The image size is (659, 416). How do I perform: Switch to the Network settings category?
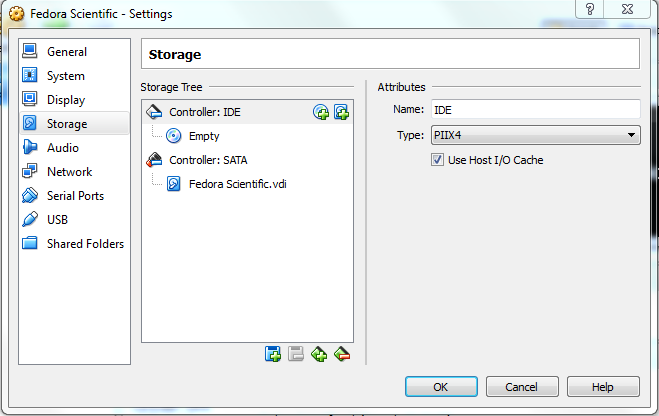click(x=69, y=172)
